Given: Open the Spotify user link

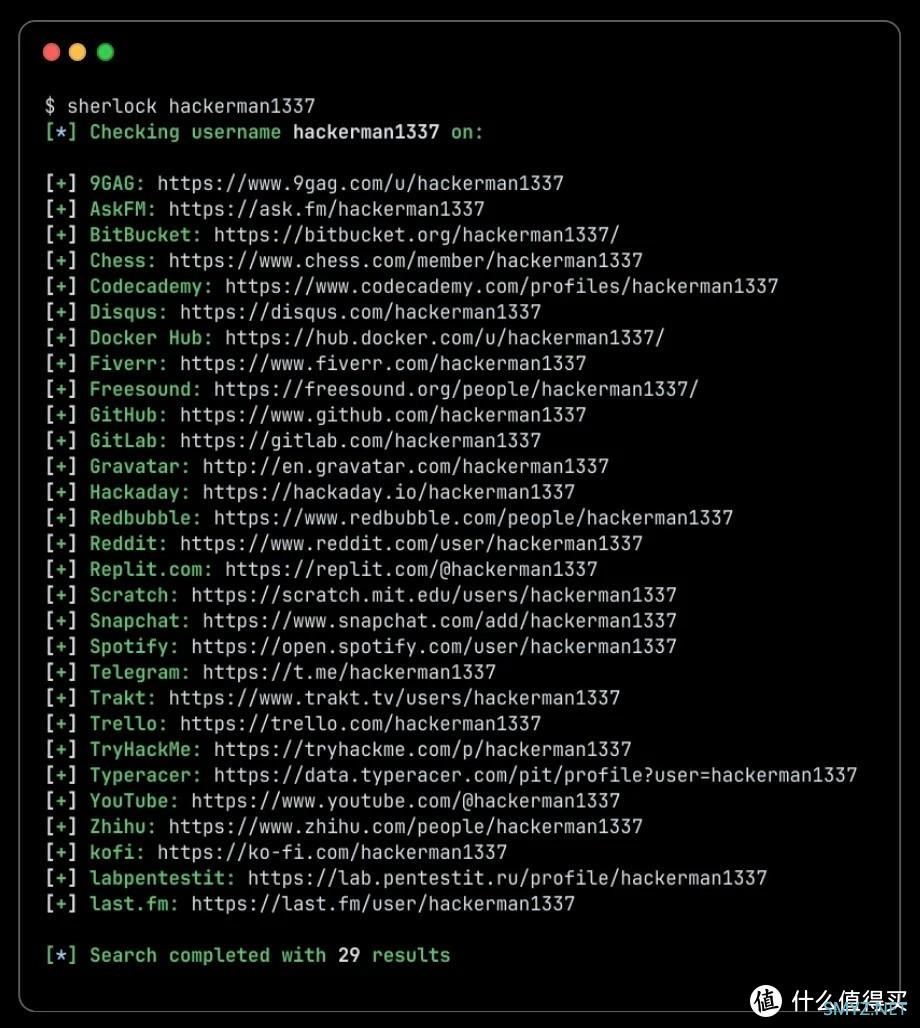Looking at the screenshot, I should tap(433, 646).
